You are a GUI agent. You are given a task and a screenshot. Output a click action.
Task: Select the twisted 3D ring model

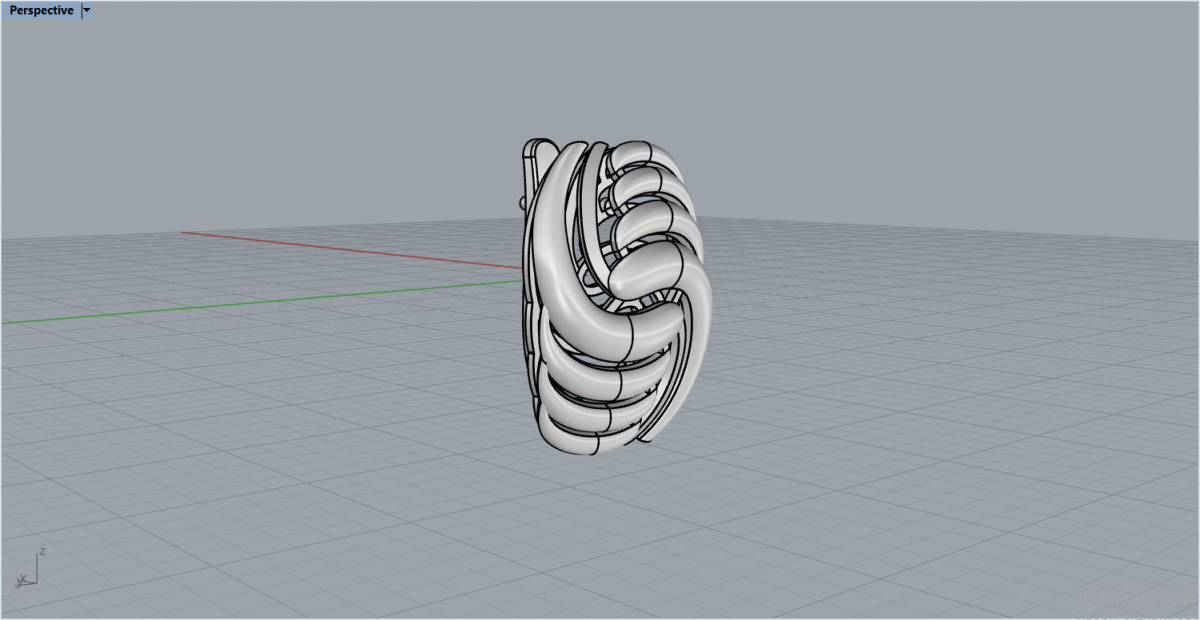pos(618,296)
